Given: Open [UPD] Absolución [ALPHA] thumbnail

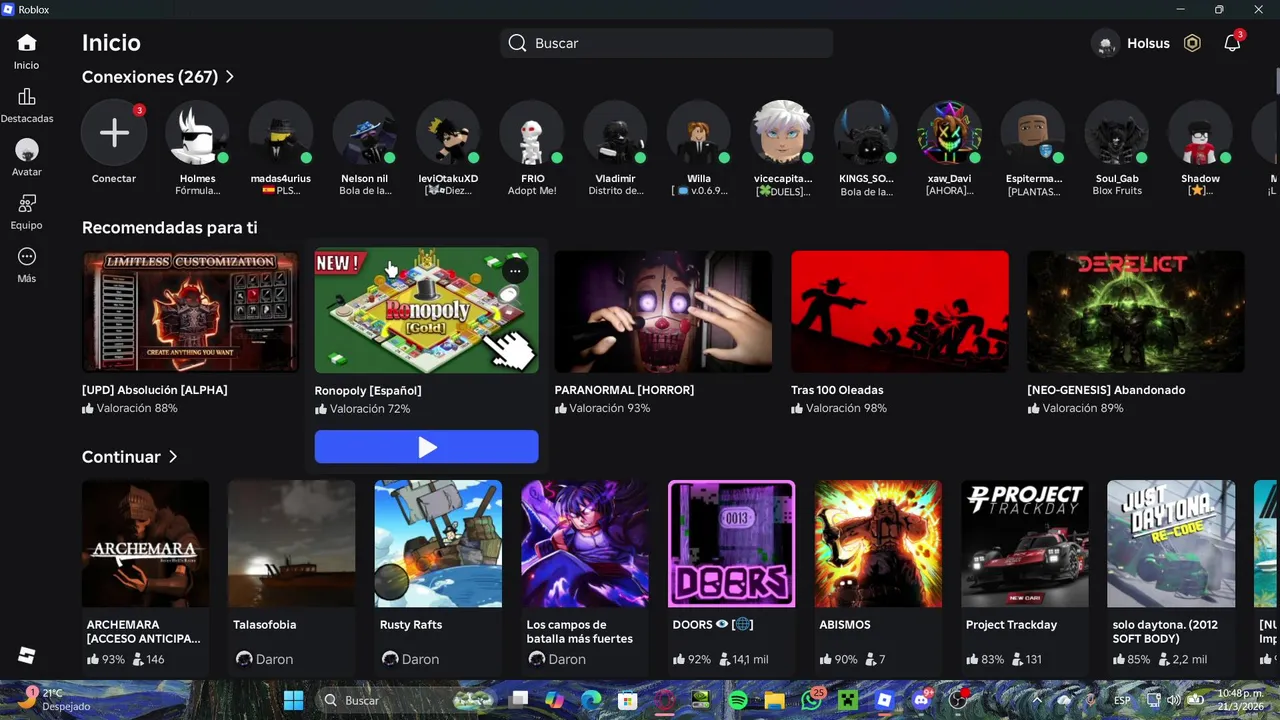Looking at the screenshot, I should (x=190, y=311).
